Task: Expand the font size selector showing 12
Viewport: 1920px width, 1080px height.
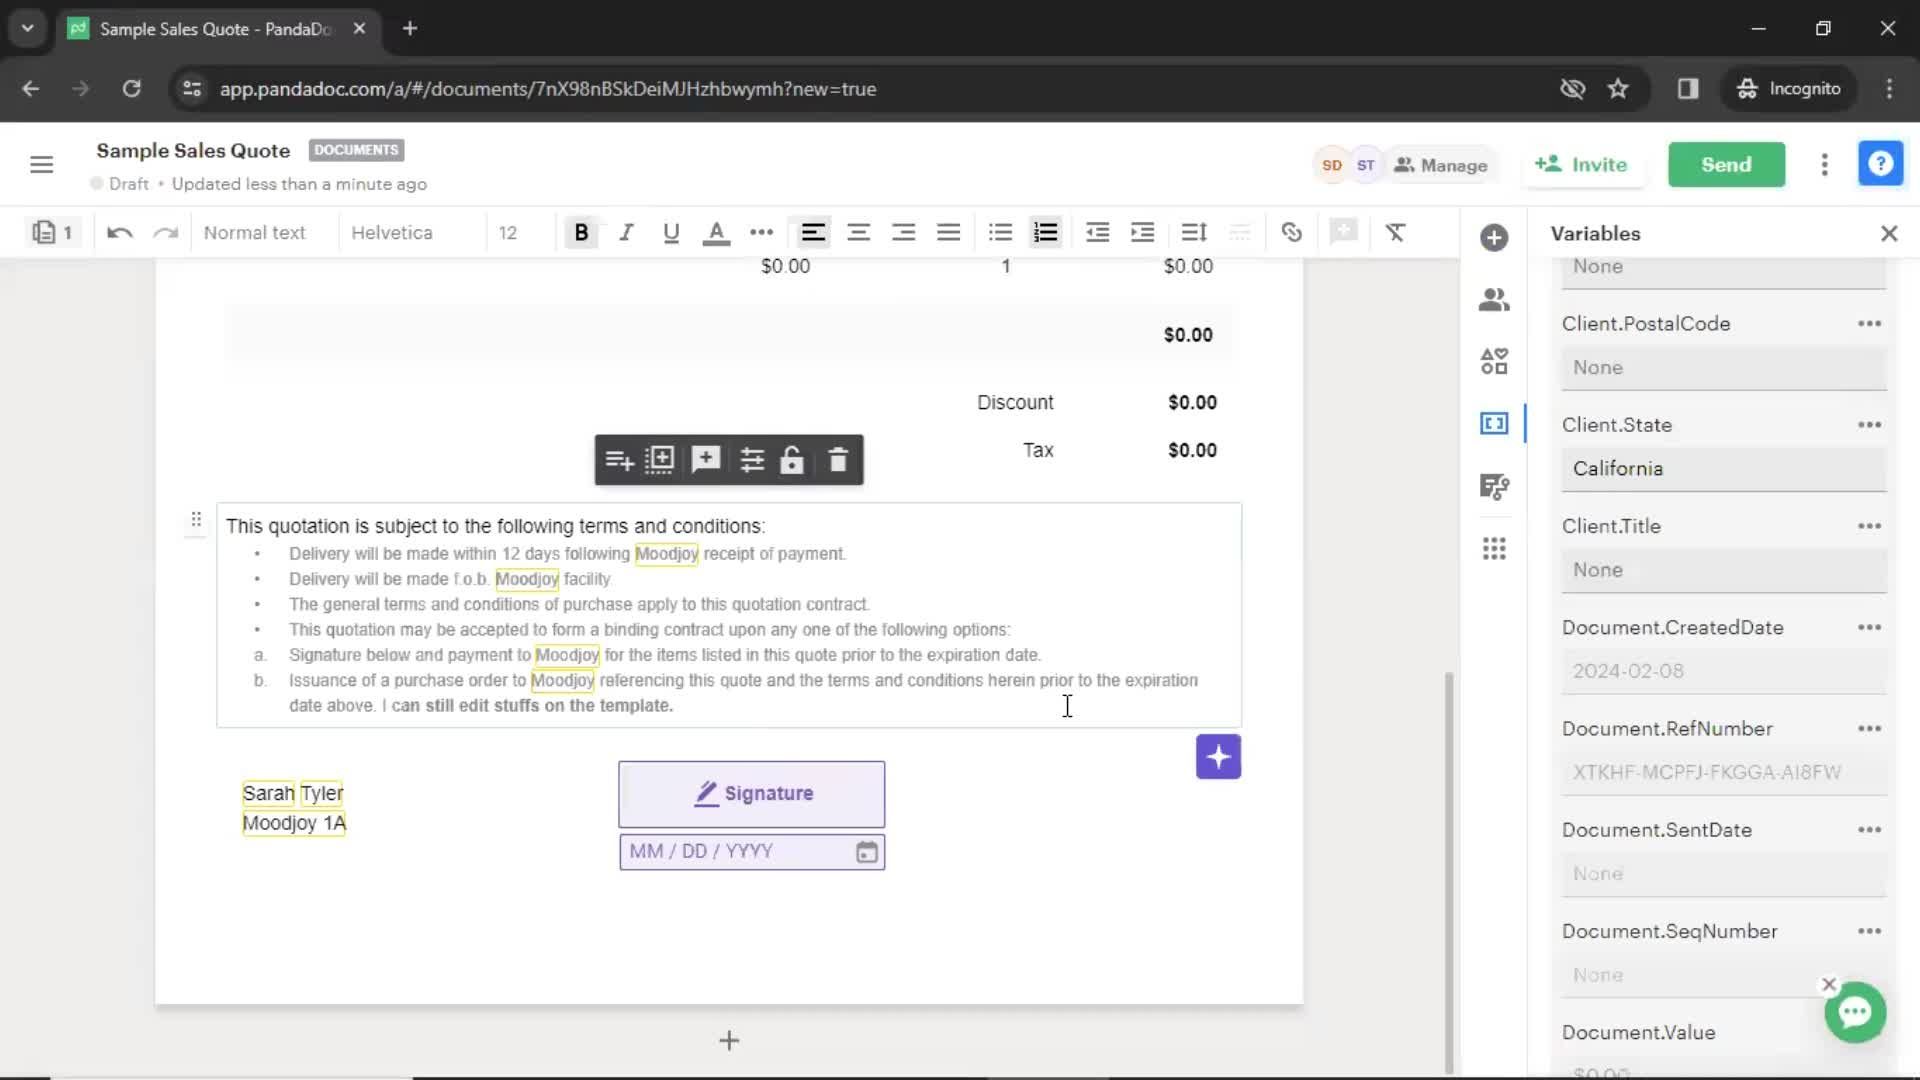Action: click(x=508, y=232)
